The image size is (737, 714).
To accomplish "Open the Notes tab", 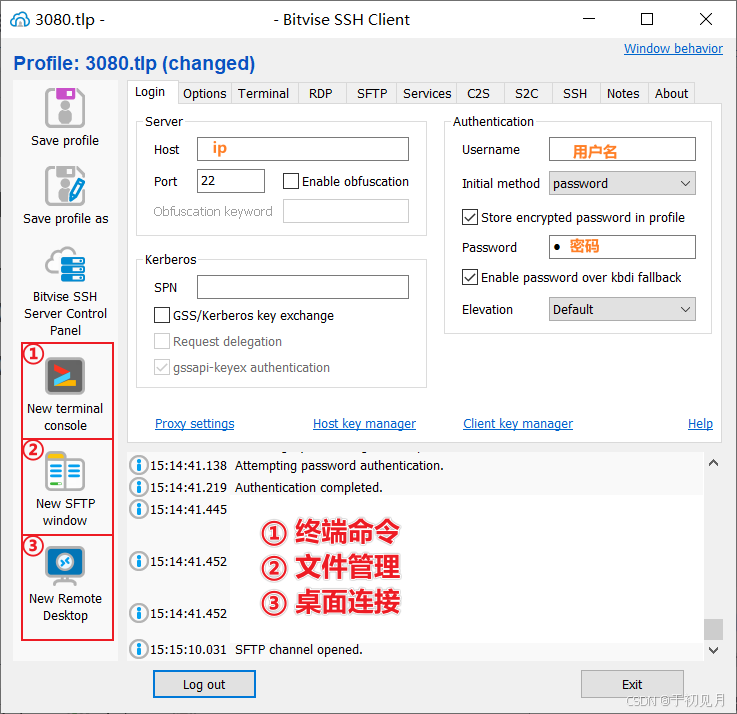I will [x=623, y=94].
